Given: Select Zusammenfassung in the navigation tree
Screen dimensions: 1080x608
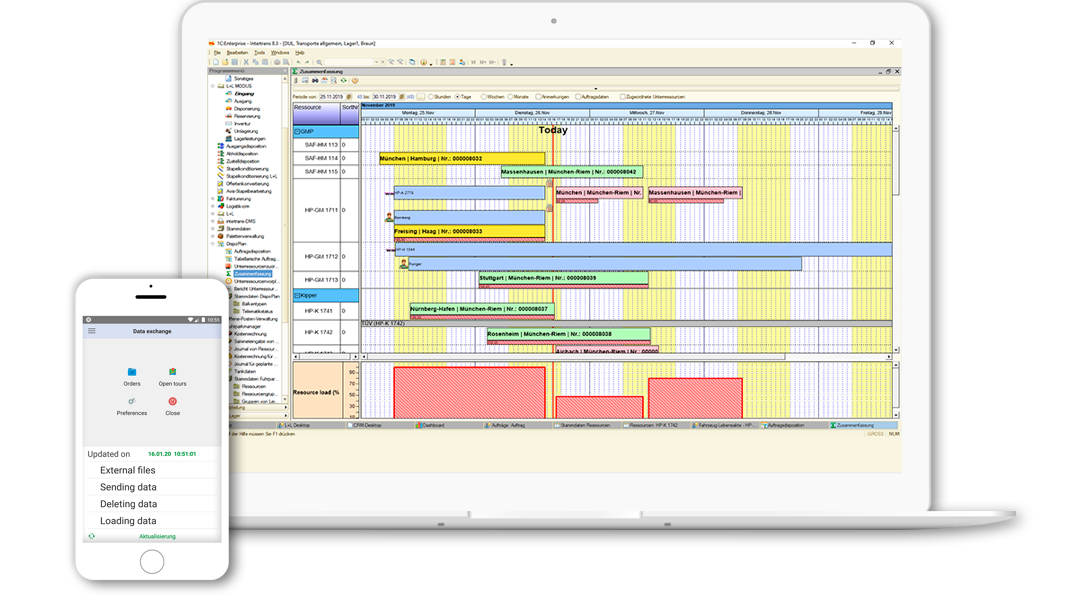Looking at the screenshot, I should click(x=252, y=274).
